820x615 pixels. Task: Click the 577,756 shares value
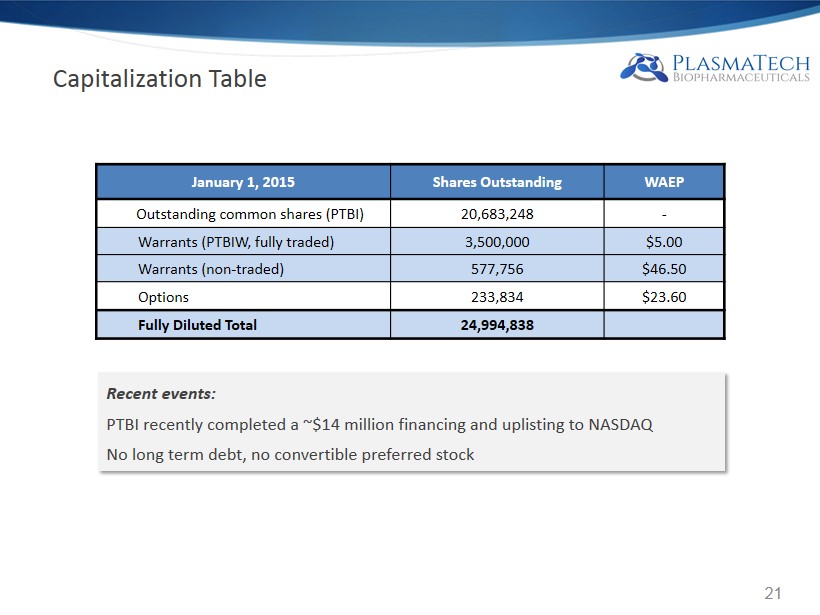pos(497,269)
